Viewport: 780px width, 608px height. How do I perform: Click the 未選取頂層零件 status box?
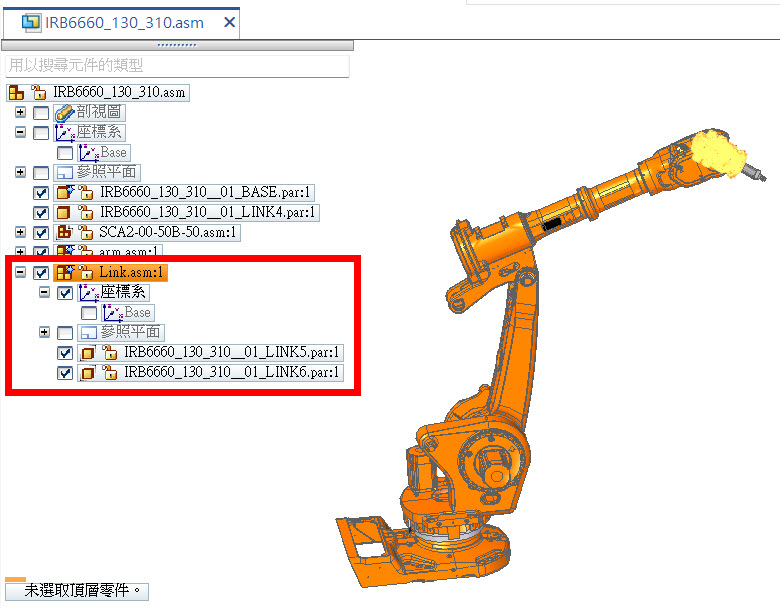[77, 591]
